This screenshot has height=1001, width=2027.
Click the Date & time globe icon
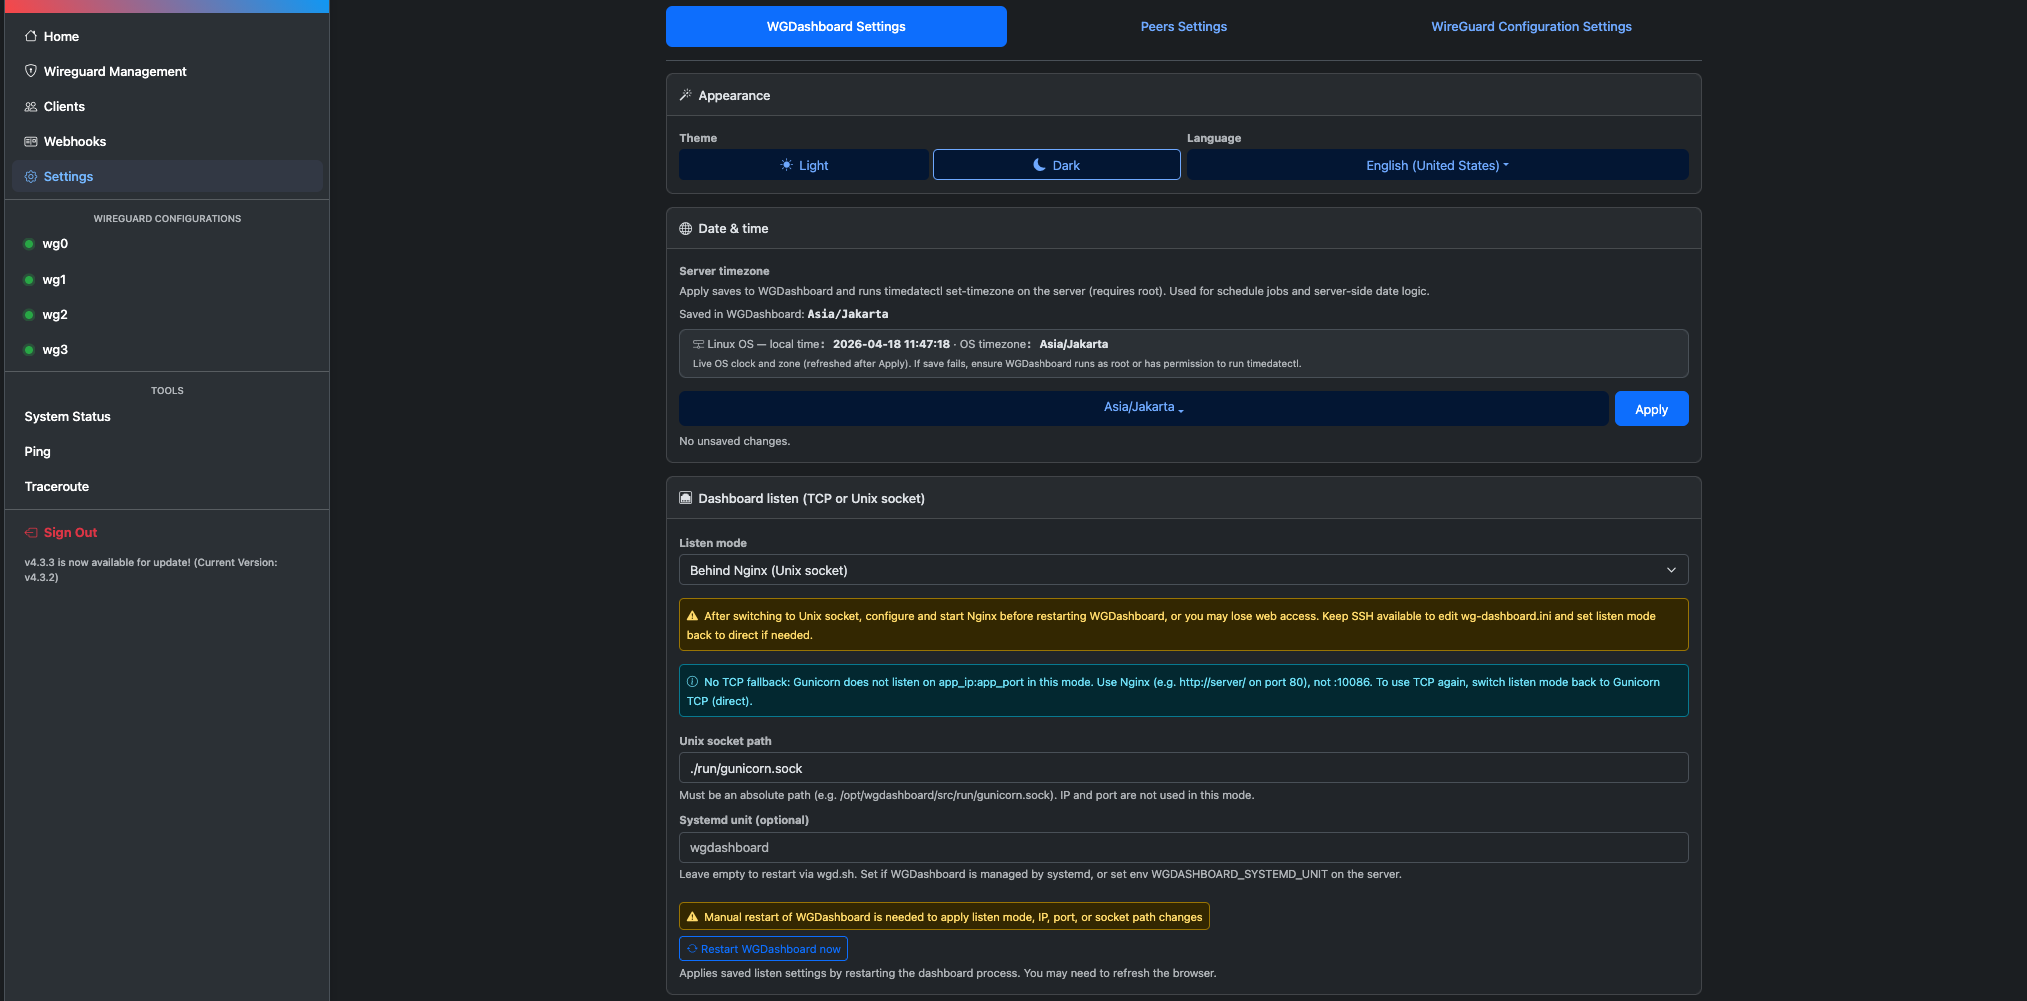click(686, 228)
